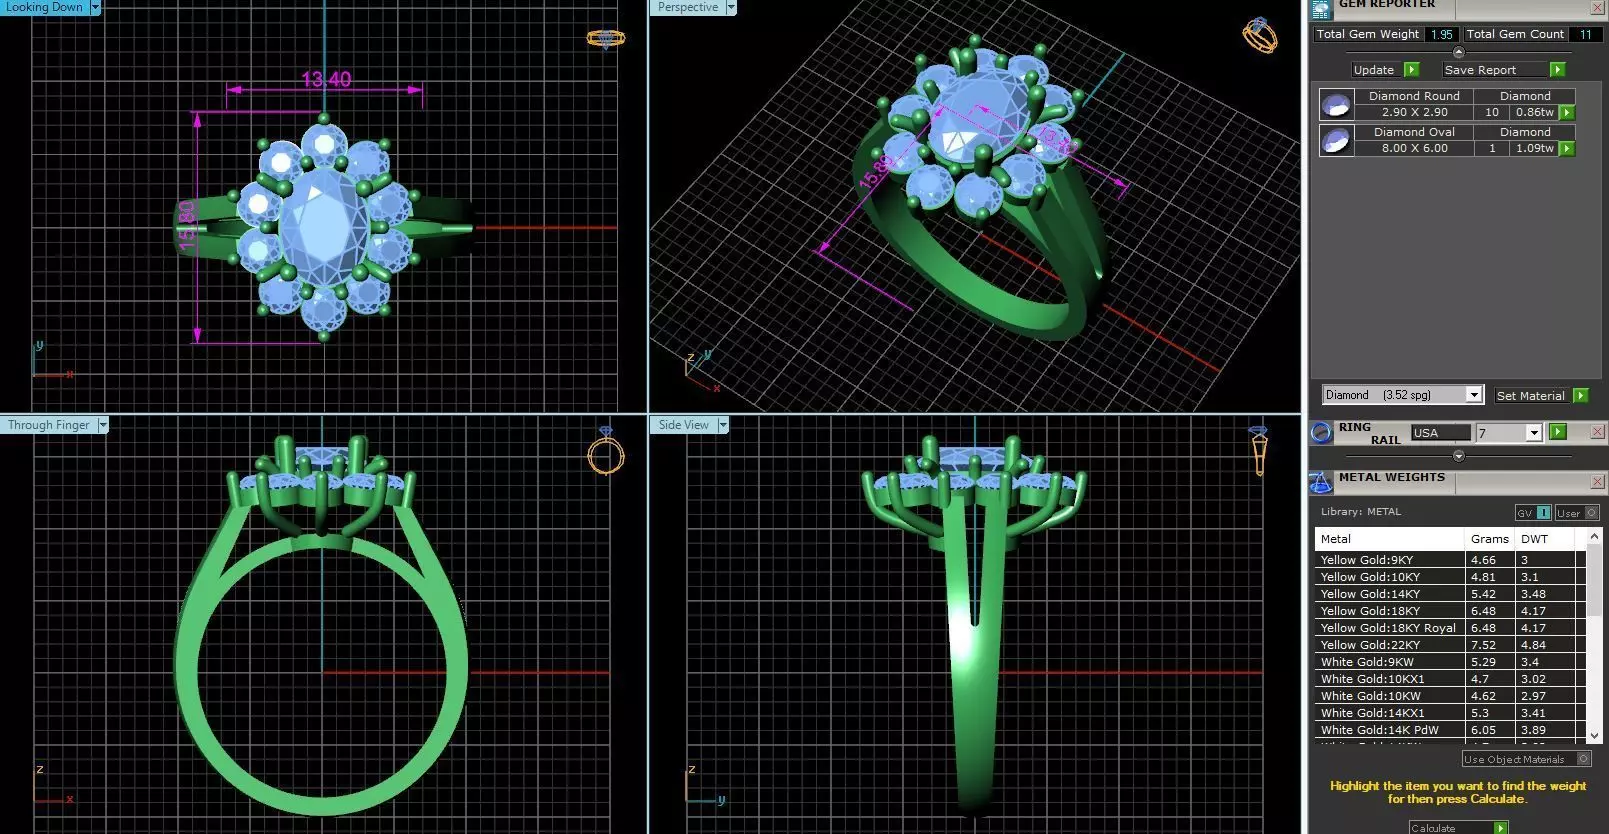The image size is (1609, 834).
Task: Expand the Ring Rail panel expander
Action: 1458,456
